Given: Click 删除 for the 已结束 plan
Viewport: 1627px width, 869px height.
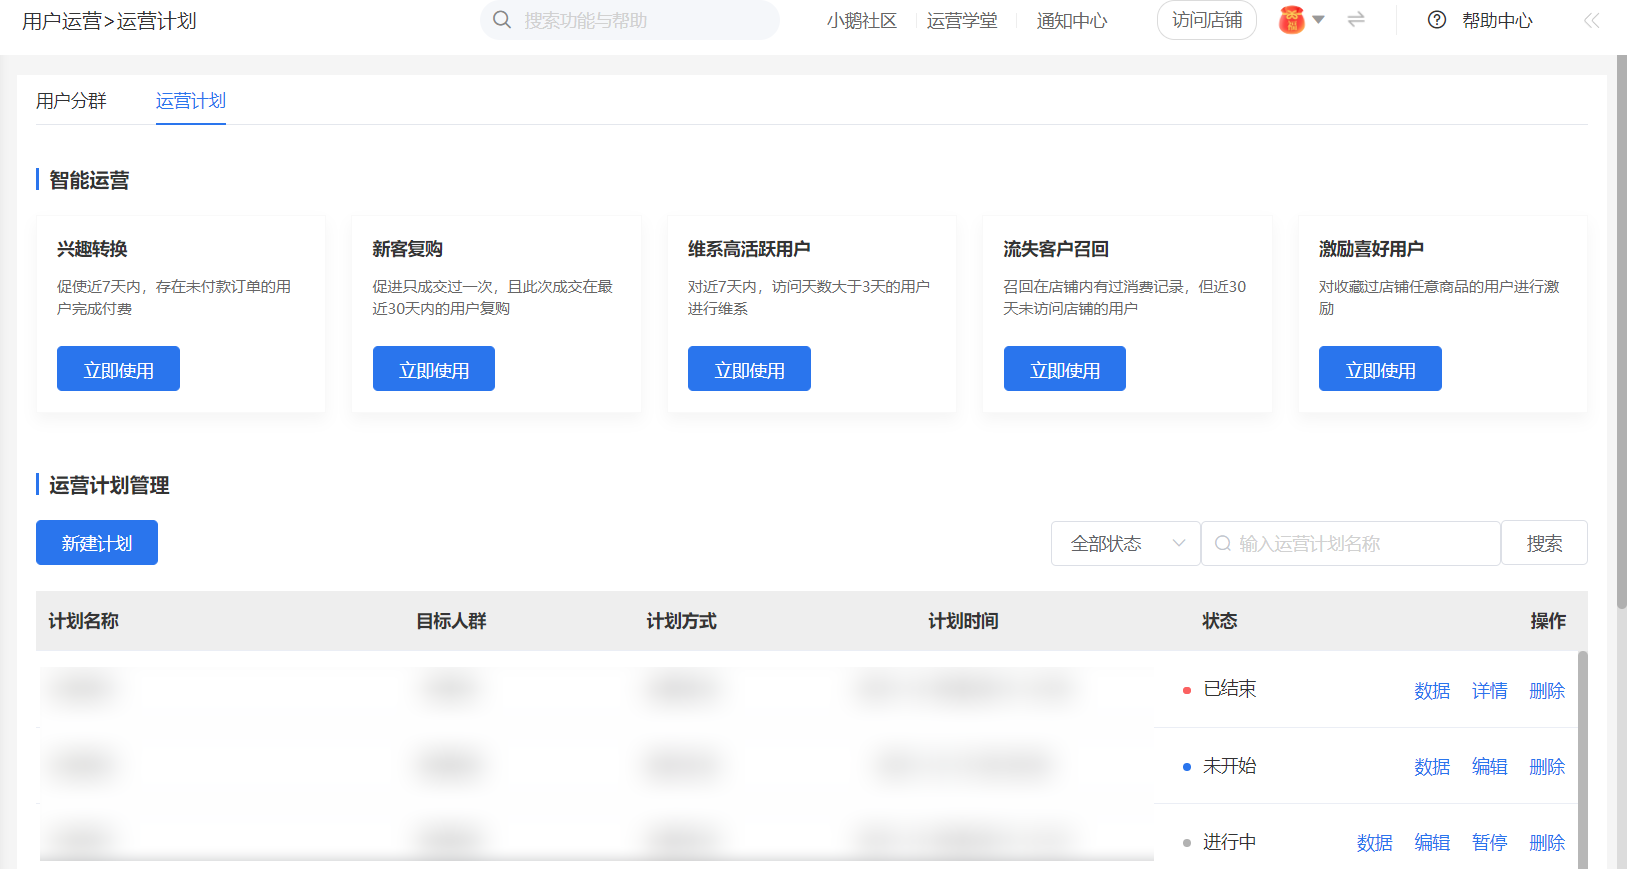Looking at the screenshot, I should pos(1547,691).
